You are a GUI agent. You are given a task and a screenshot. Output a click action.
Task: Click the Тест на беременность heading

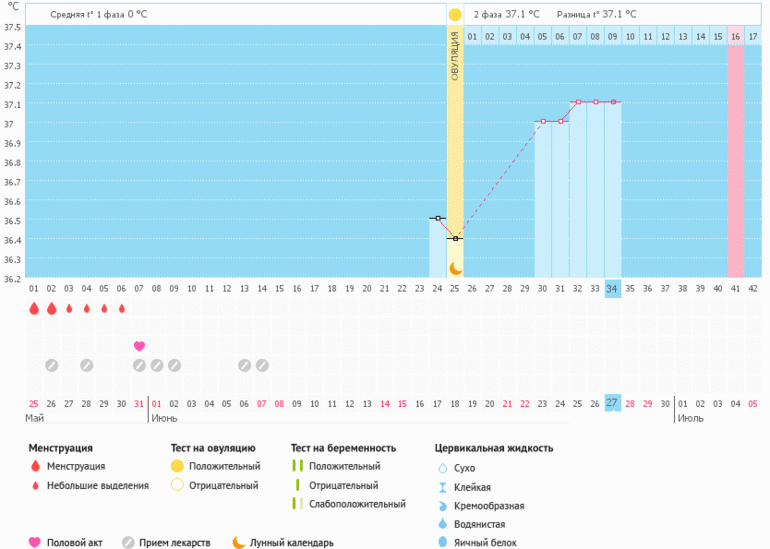(x=343, y=448)
